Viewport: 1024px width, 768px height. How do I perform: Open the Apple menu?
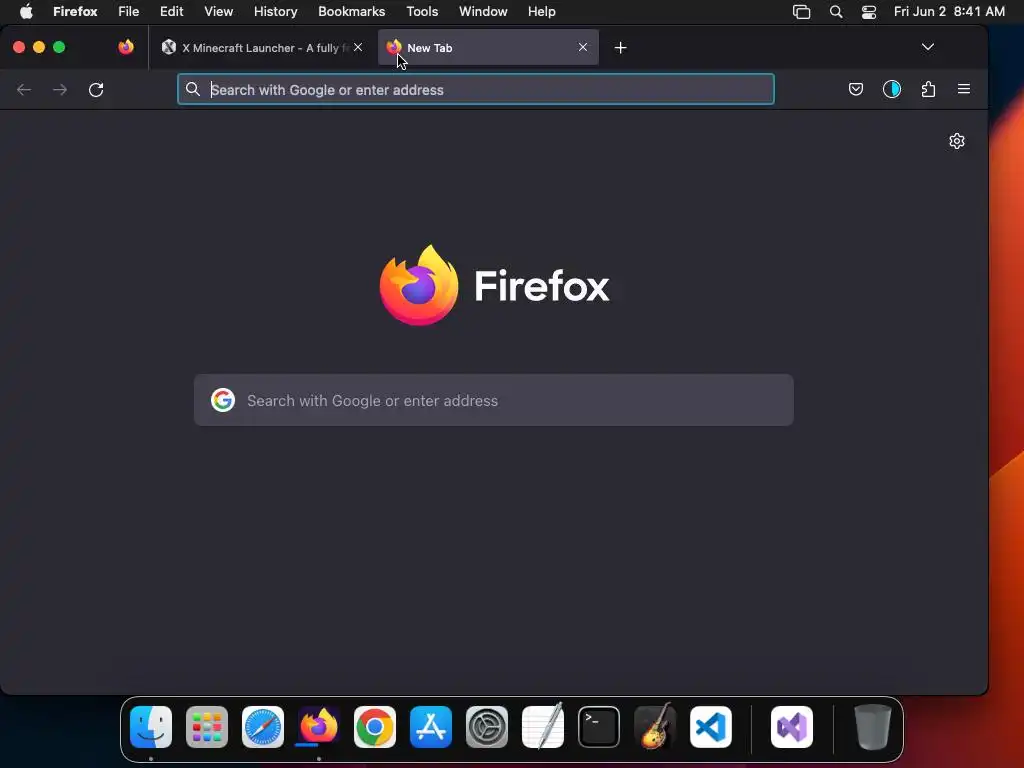26,11
